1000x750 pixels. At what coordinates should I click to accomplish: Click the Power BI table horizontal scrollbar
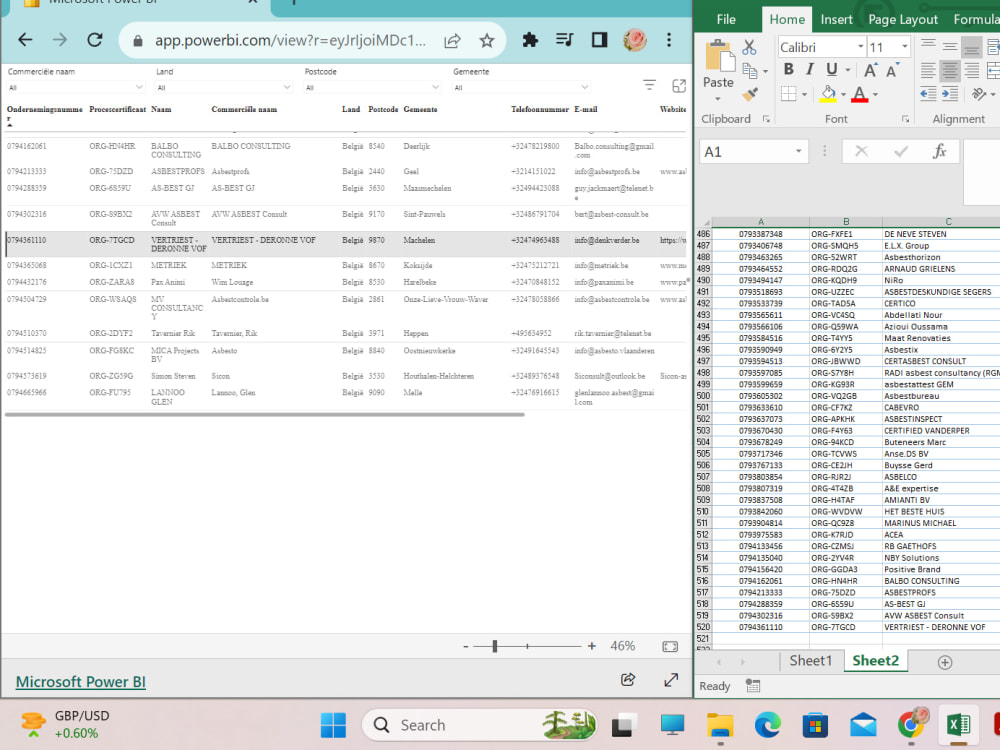265,415
